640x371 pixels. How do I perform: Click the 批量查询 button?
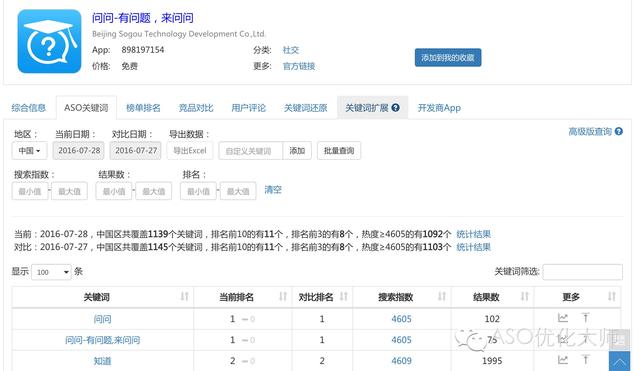339,151
